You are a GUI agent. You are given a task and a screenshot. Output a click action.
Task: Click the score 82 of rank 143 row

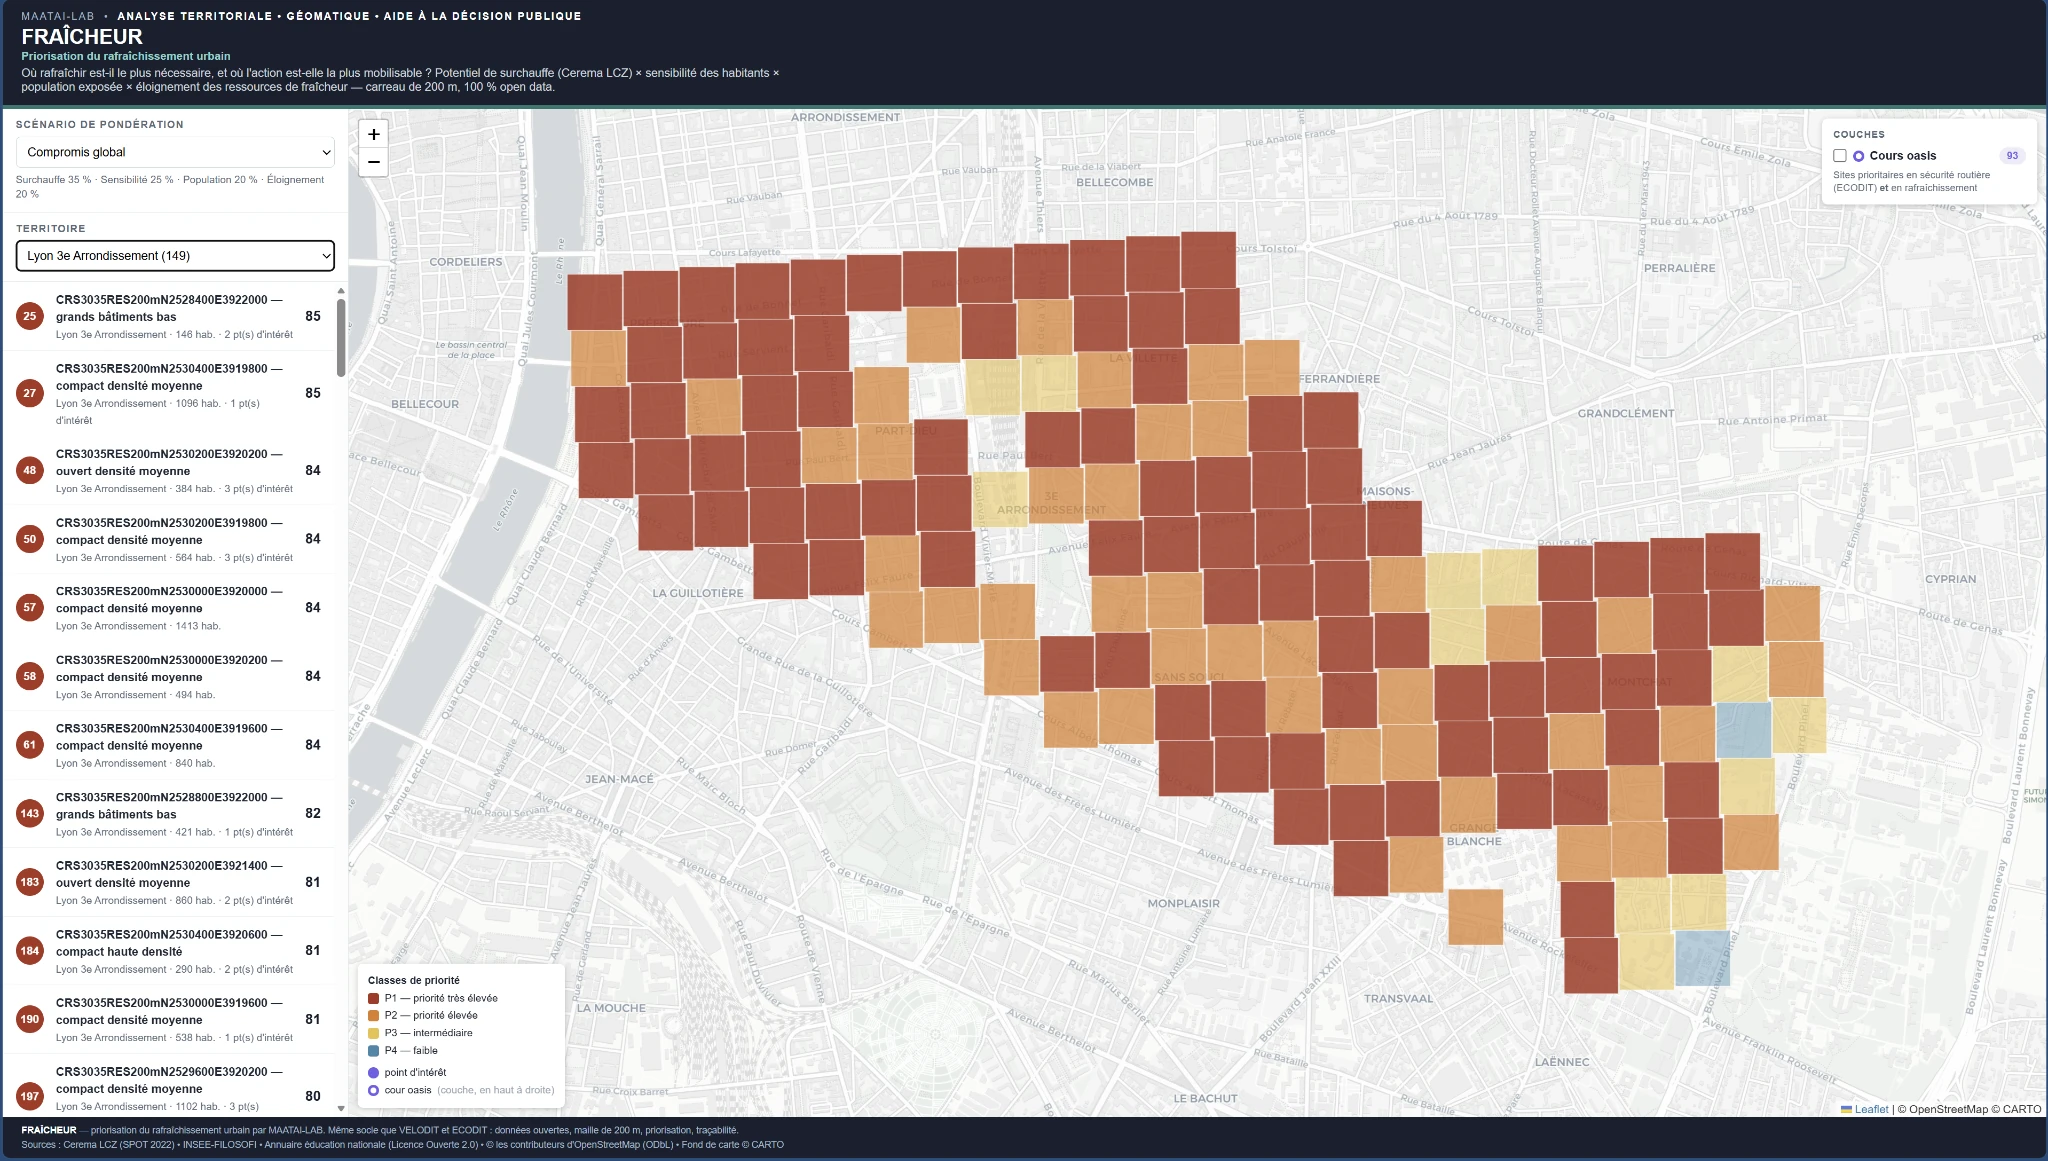coord(313,813)
